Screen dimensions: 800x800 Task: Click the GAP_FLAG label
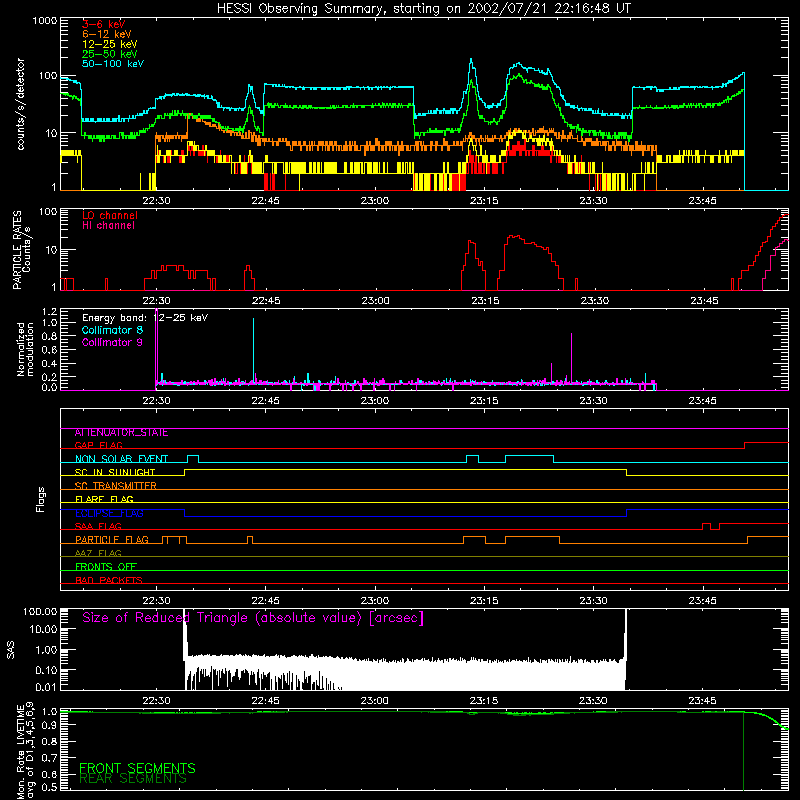pos(98,445)
